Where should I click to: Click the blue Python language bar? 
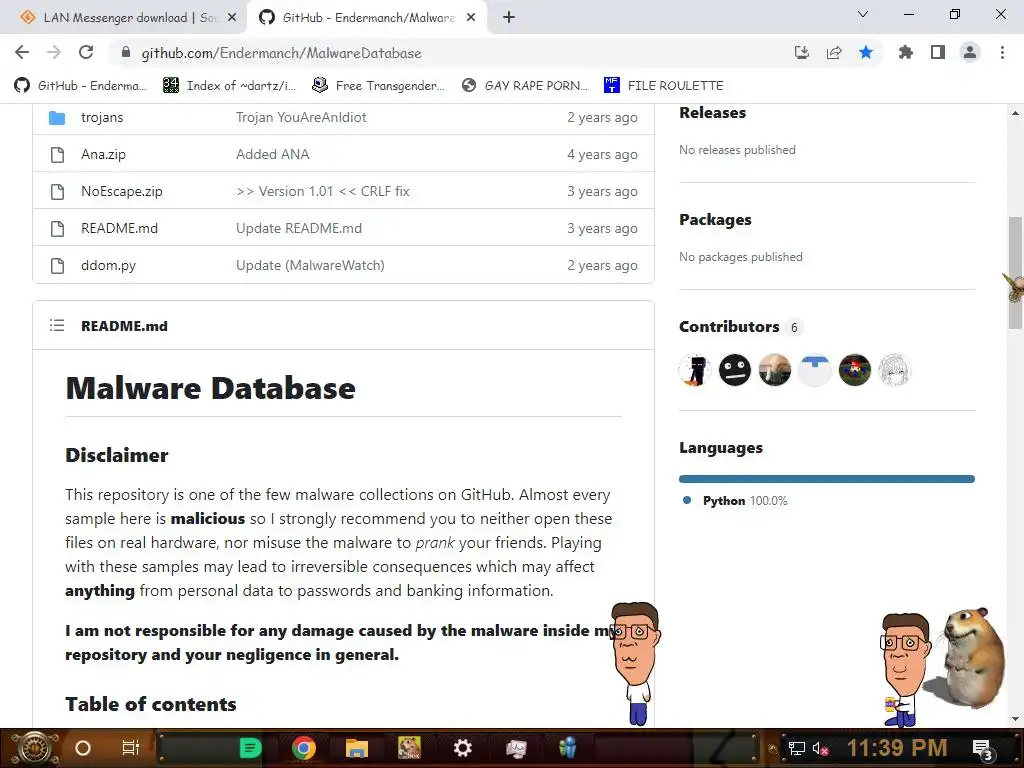[827, 479]
